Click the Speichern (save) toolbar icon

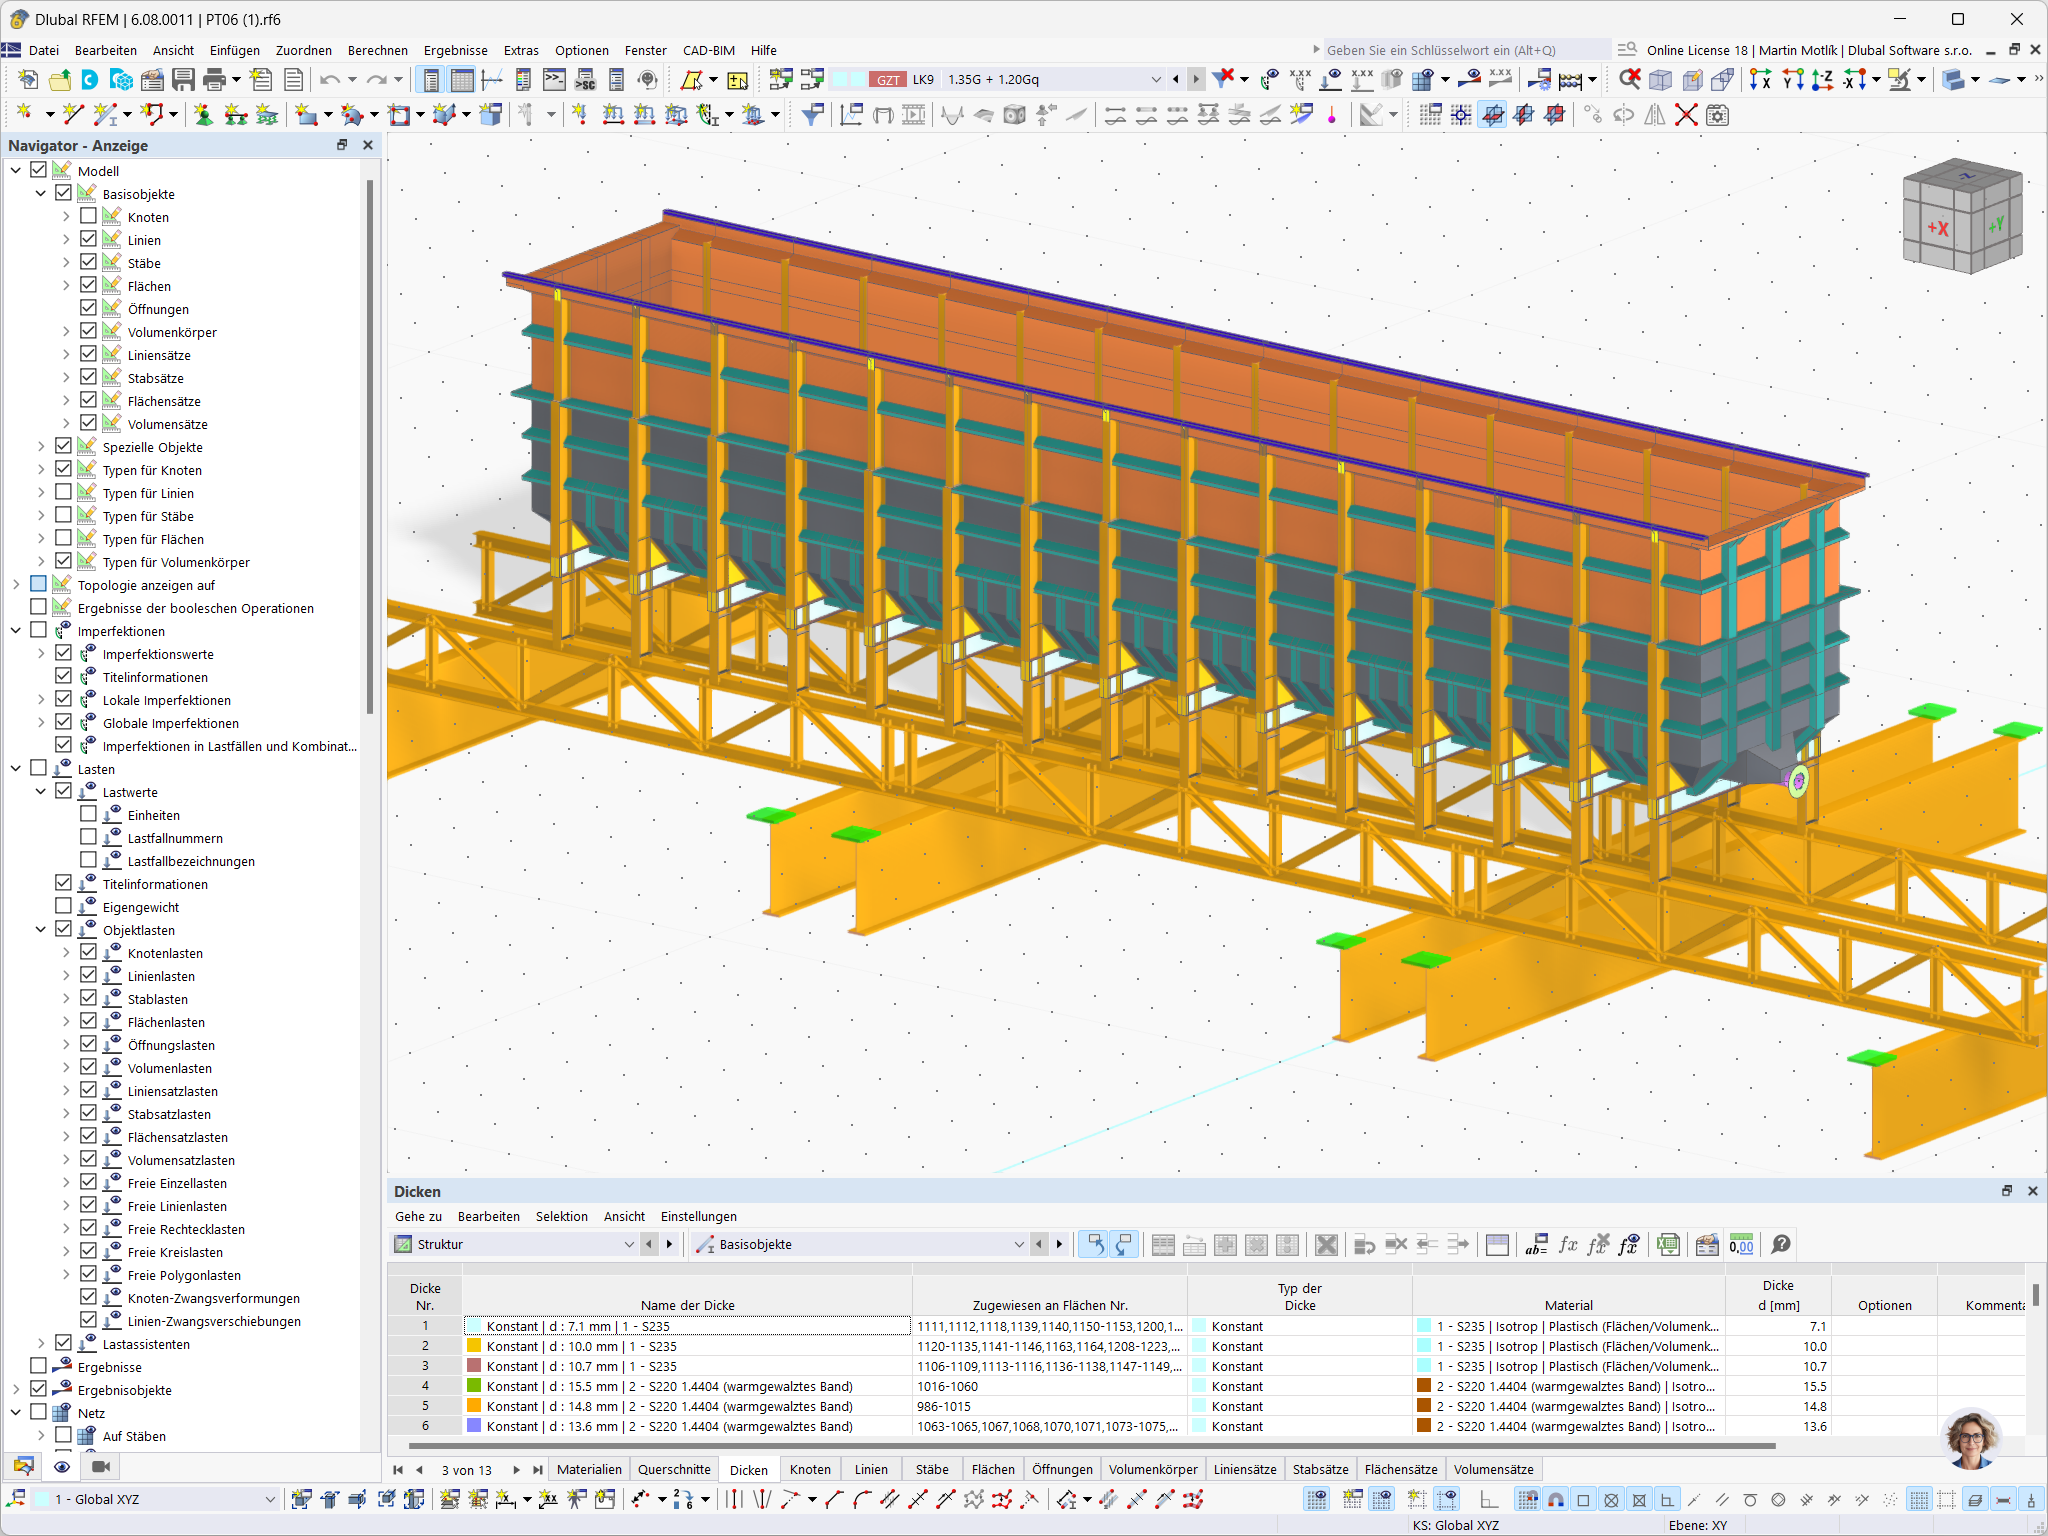182,80
